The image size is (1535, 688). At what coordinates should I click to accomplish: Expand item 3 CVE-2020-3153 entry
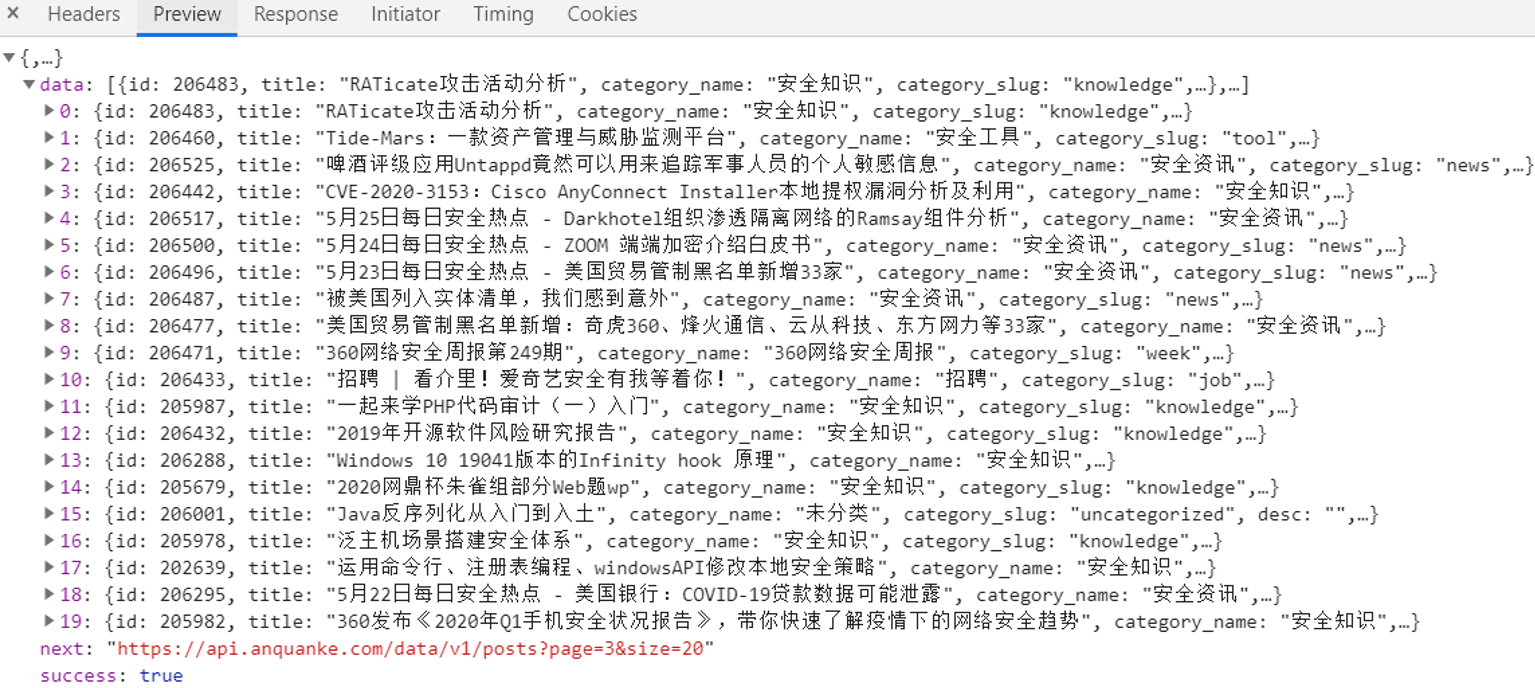49,192
